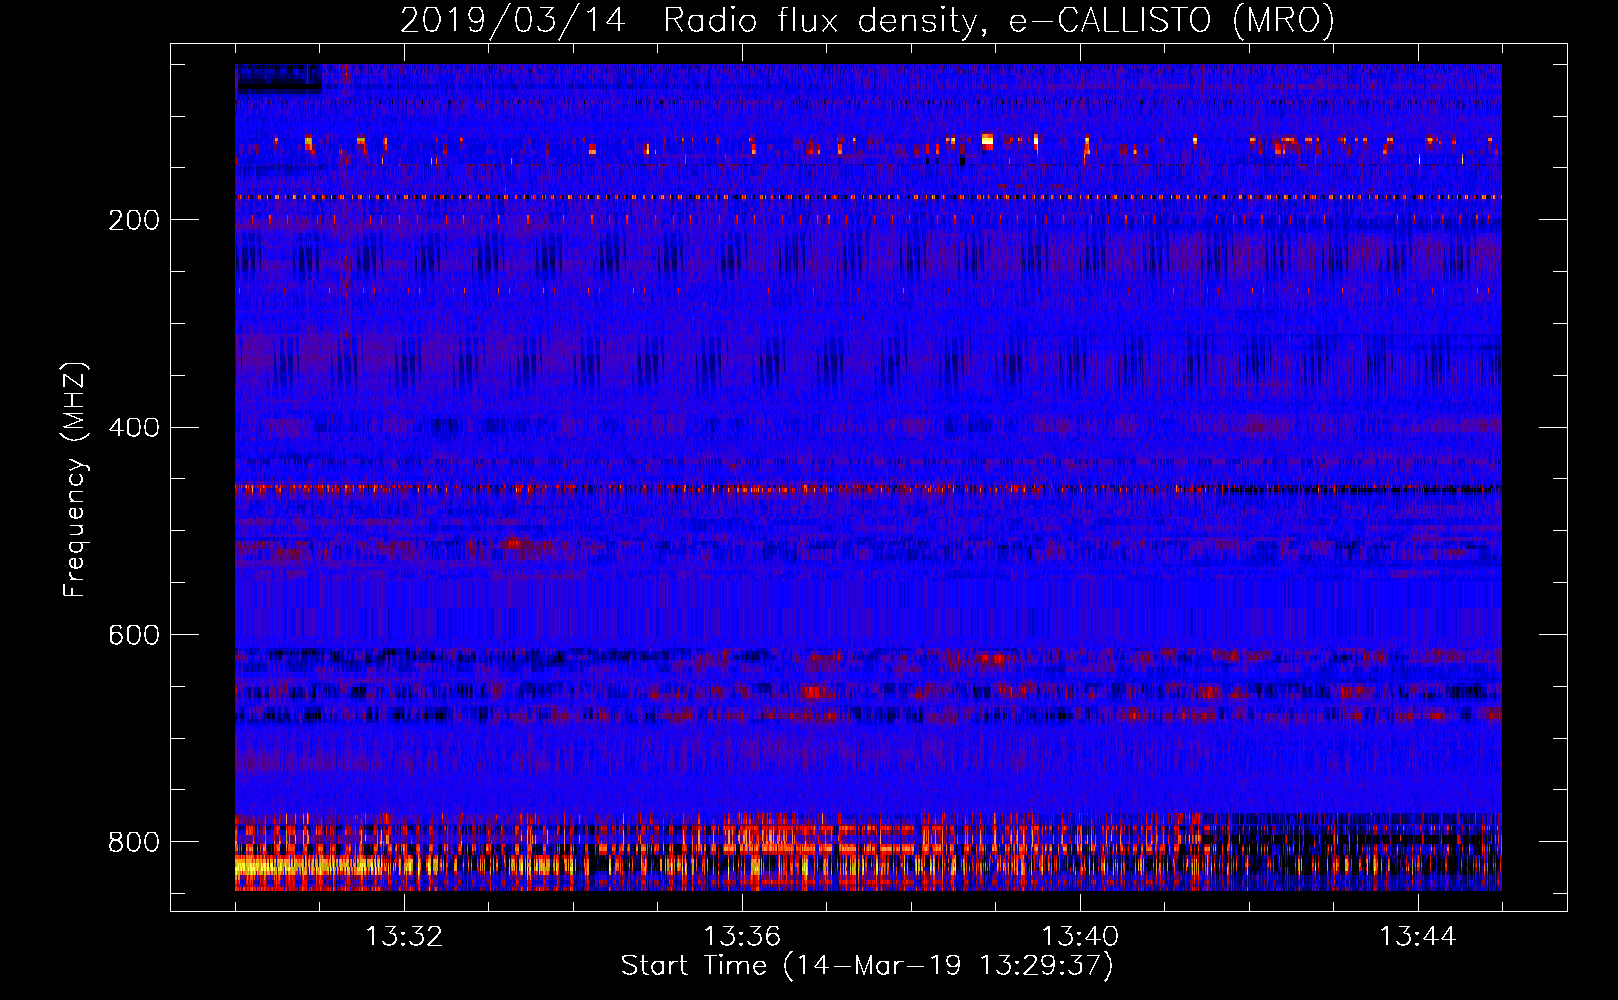This screenshot has width=1618, height=1000.
Task: Click the 400 frequency tick label
Action: point(134,428)
